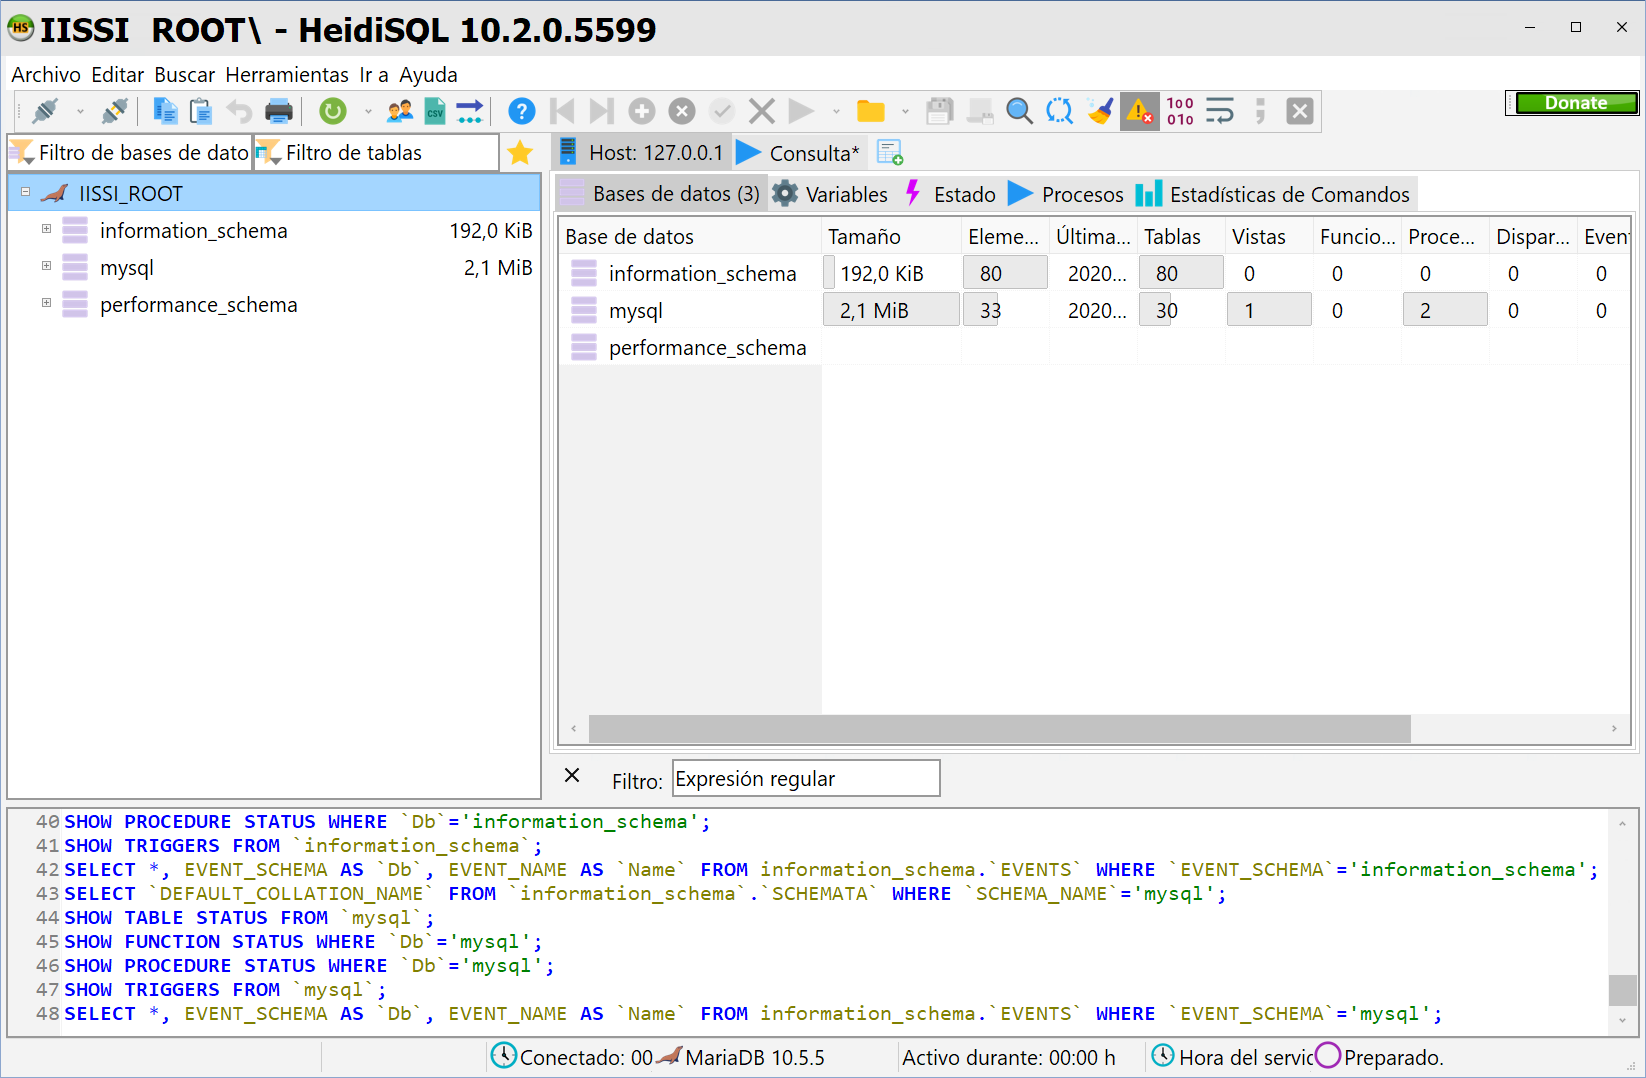1646x1078 pixels.
Task: Click the Expresión regular filter field
Action: tap(805, 777)
